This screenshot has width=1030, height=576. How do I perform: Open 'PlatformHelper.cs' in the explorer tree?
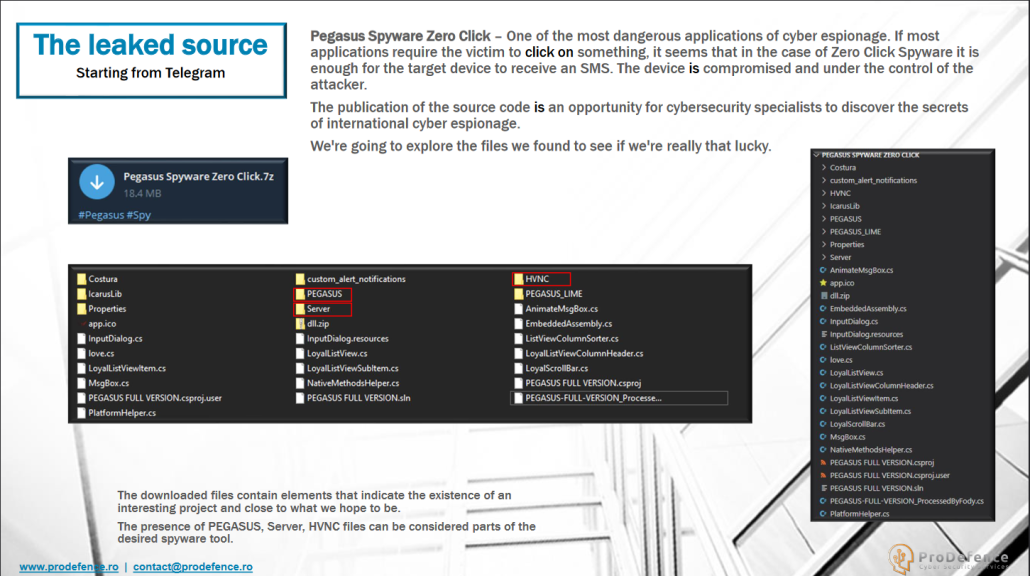tap(859, 514)
